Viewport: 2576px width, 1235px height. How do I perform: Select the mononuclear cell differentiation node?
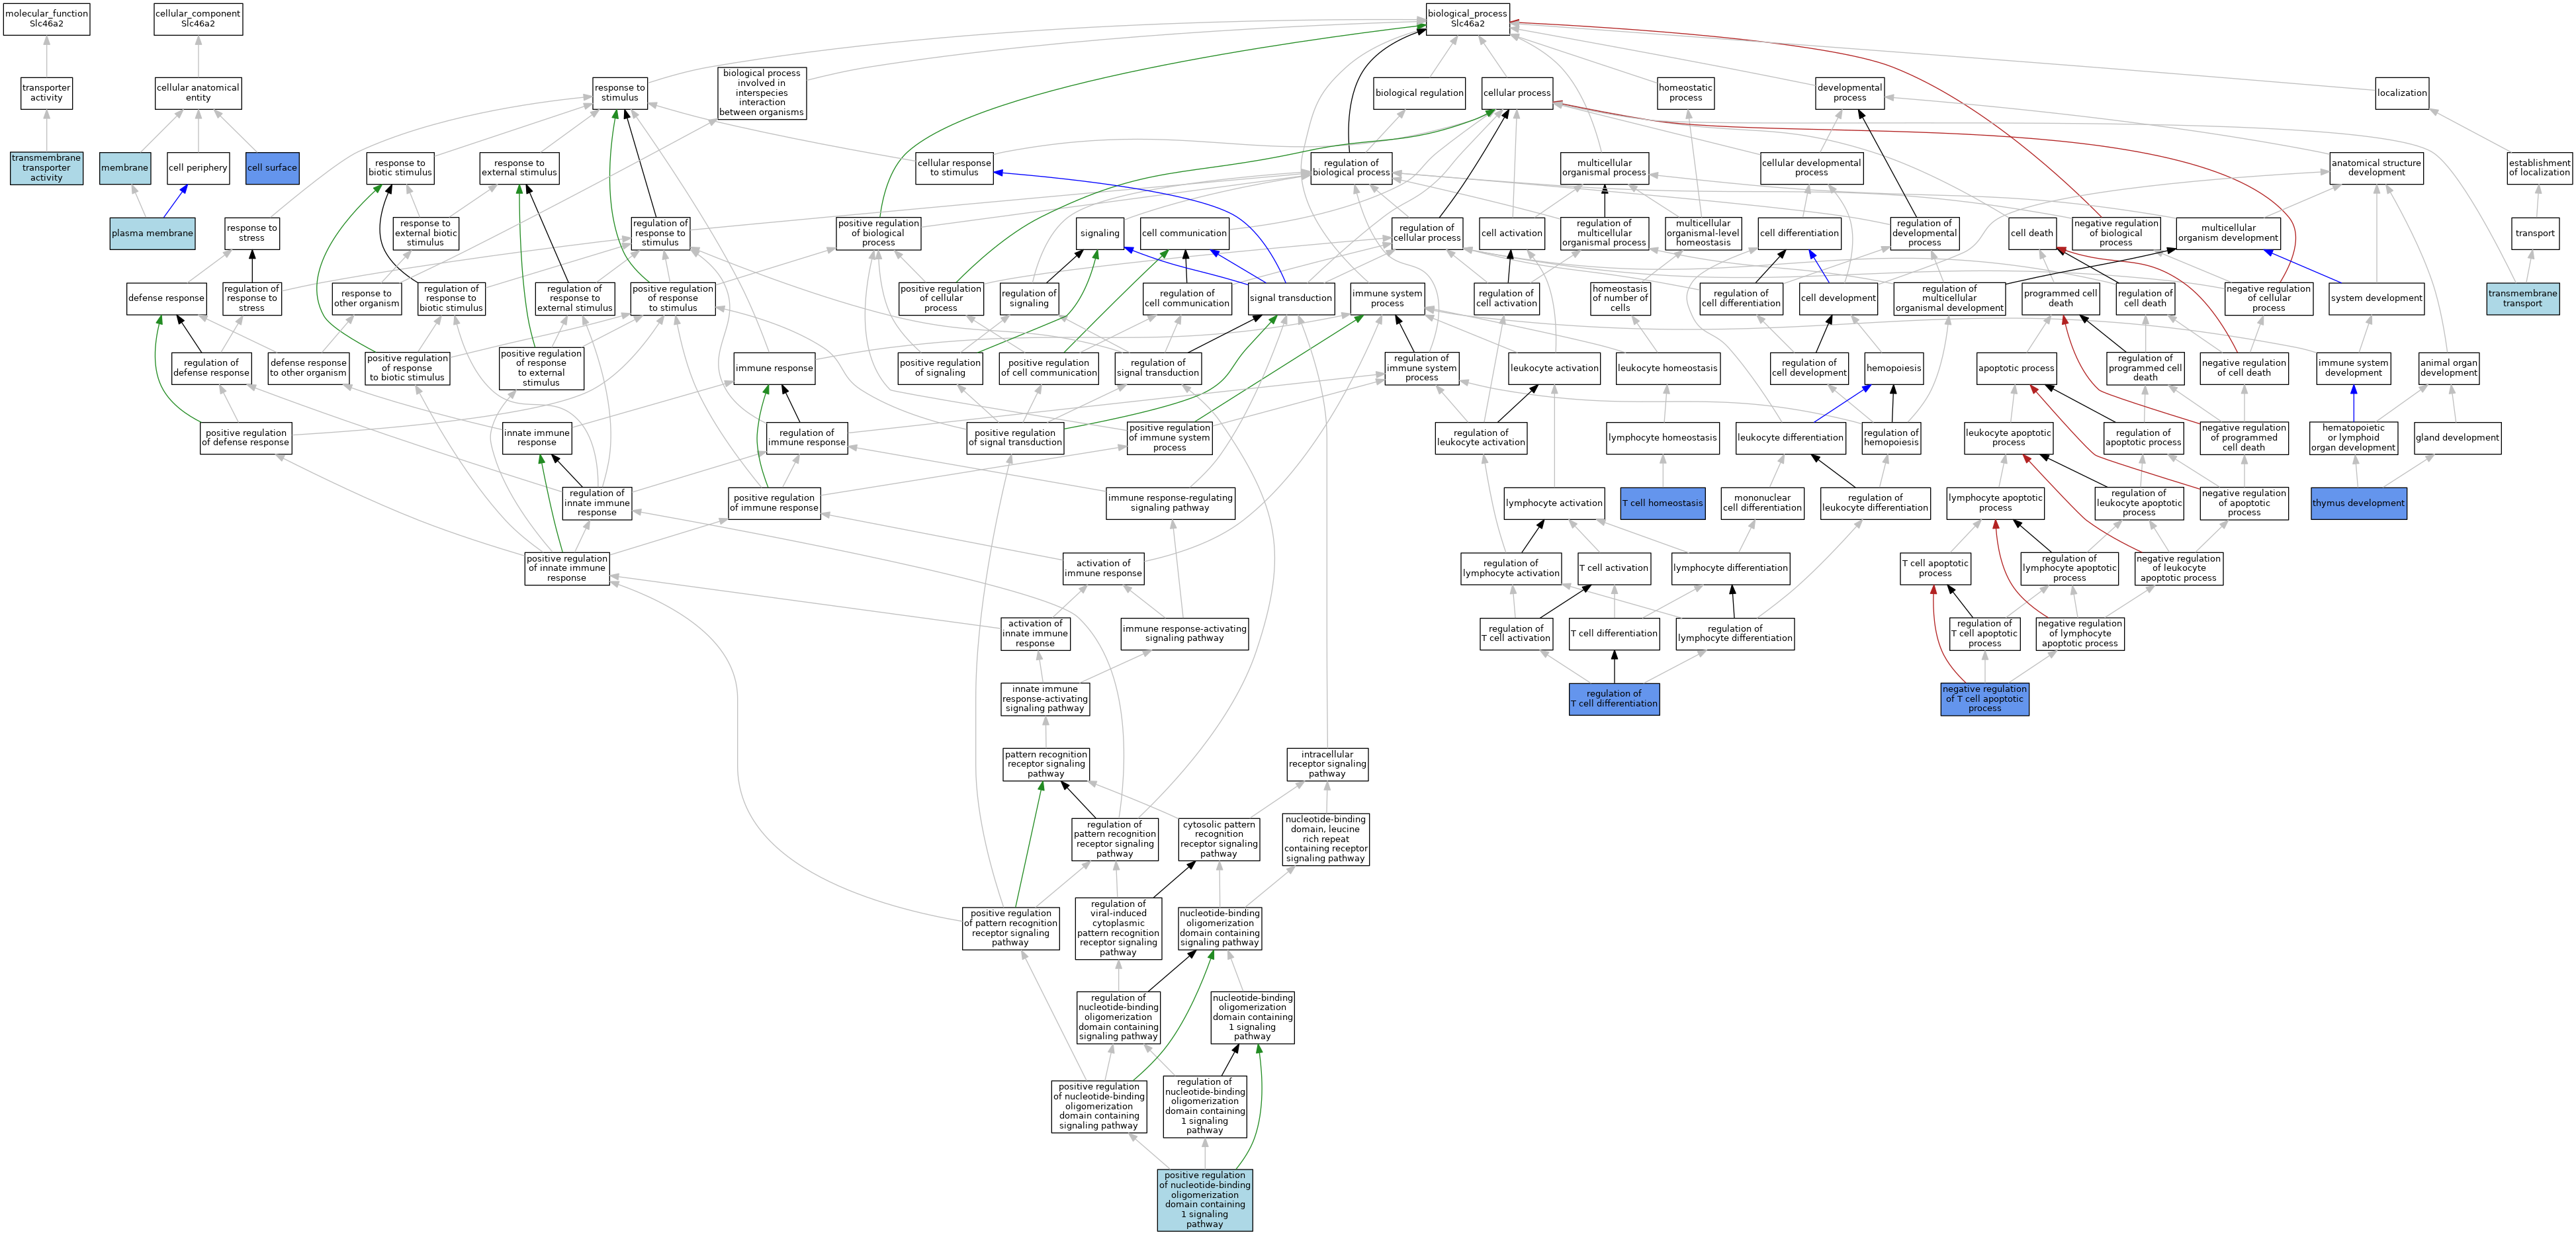click(x=1762, y=503)
